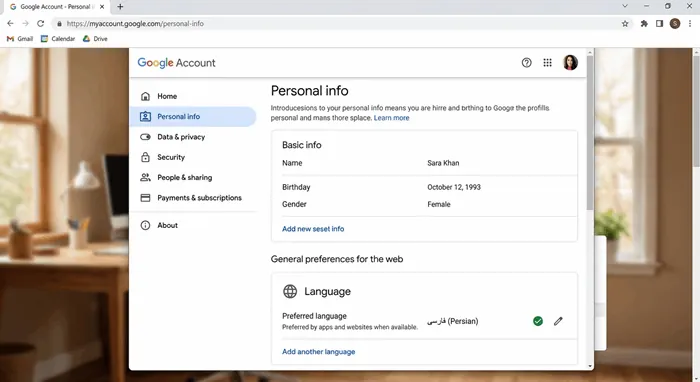This screenshot has height=382, width=700.
Task: Open the Birthday row October 12, 1993
Action: click(424, 187)
